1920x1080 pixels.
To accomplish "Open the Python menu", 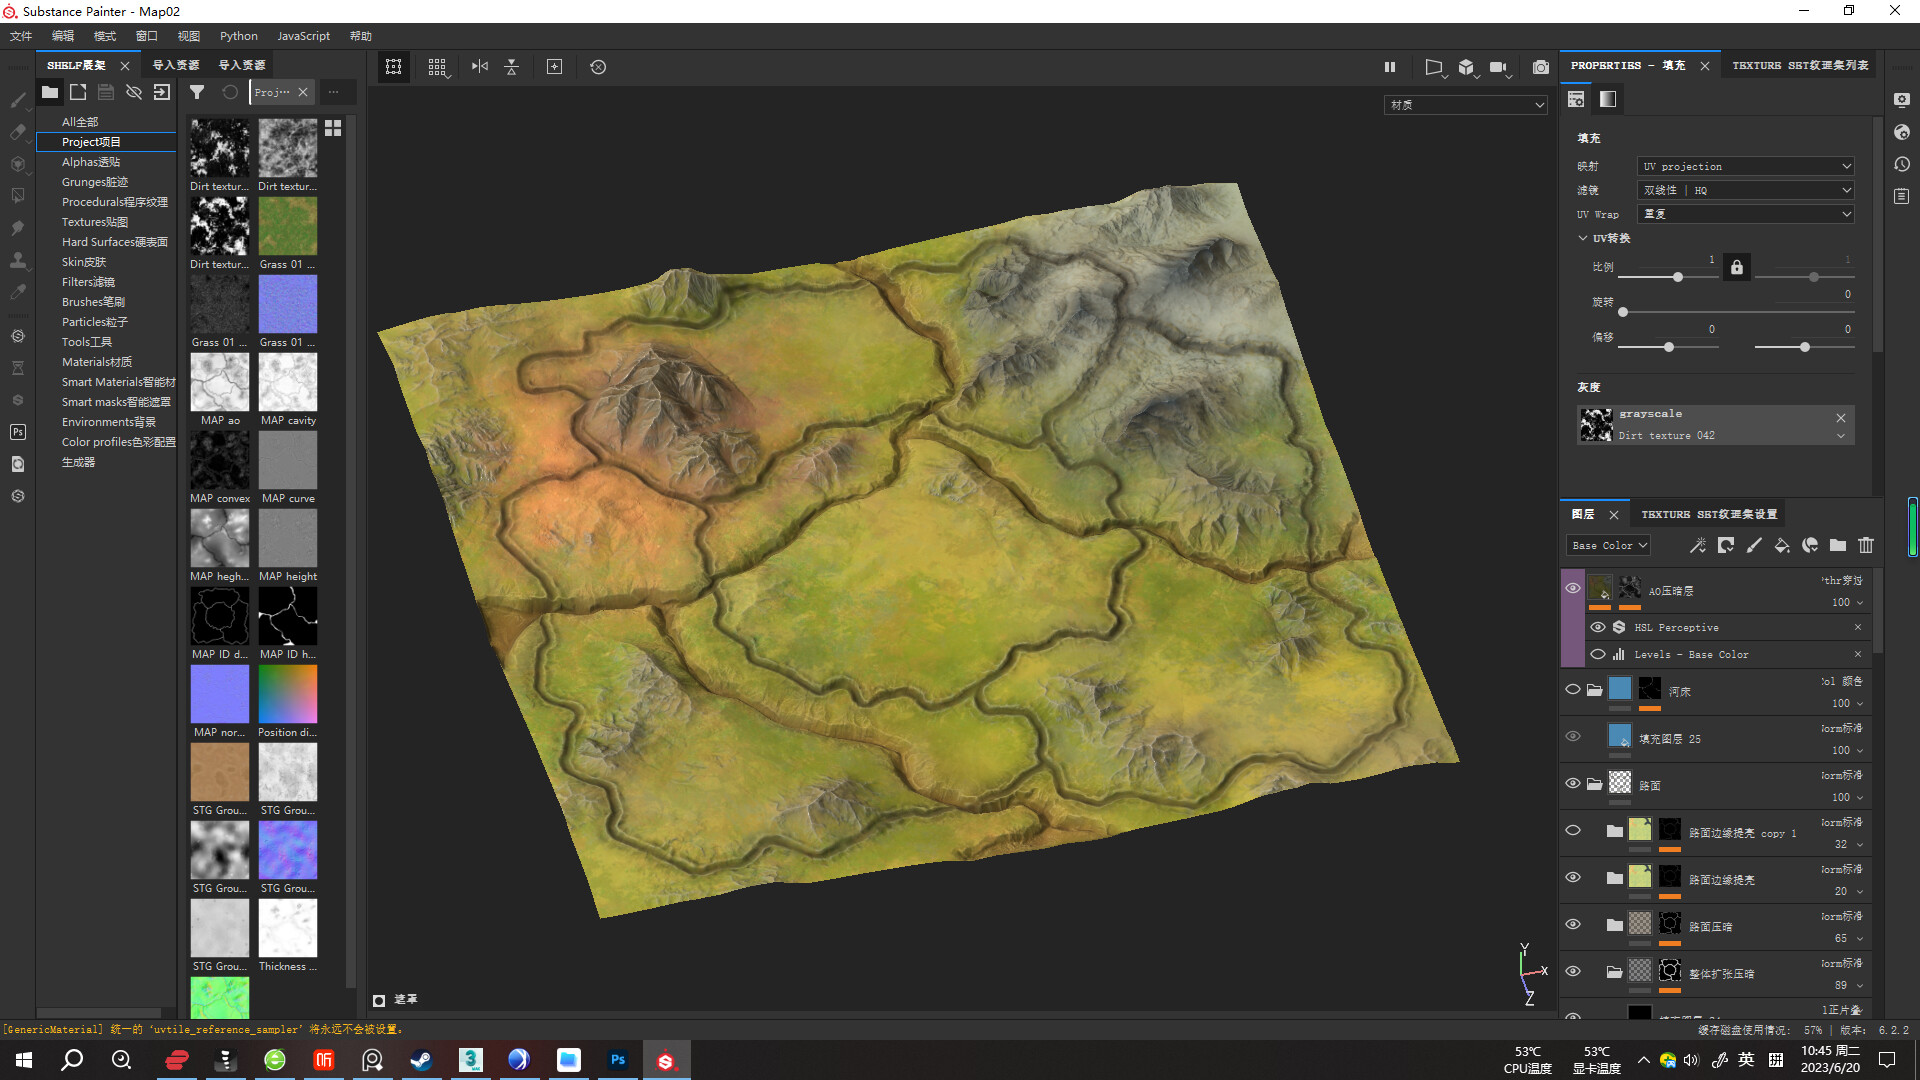I will pyautogui.click(x=238, y=36).
